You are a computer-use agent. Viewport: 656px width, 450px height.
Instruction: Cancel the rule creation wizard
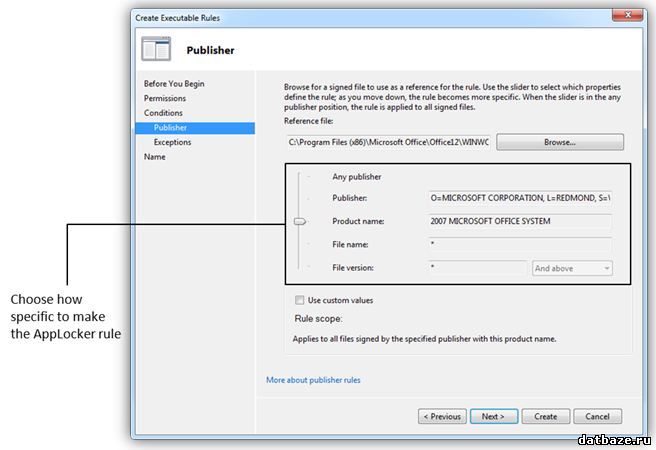tap(597, 416)
